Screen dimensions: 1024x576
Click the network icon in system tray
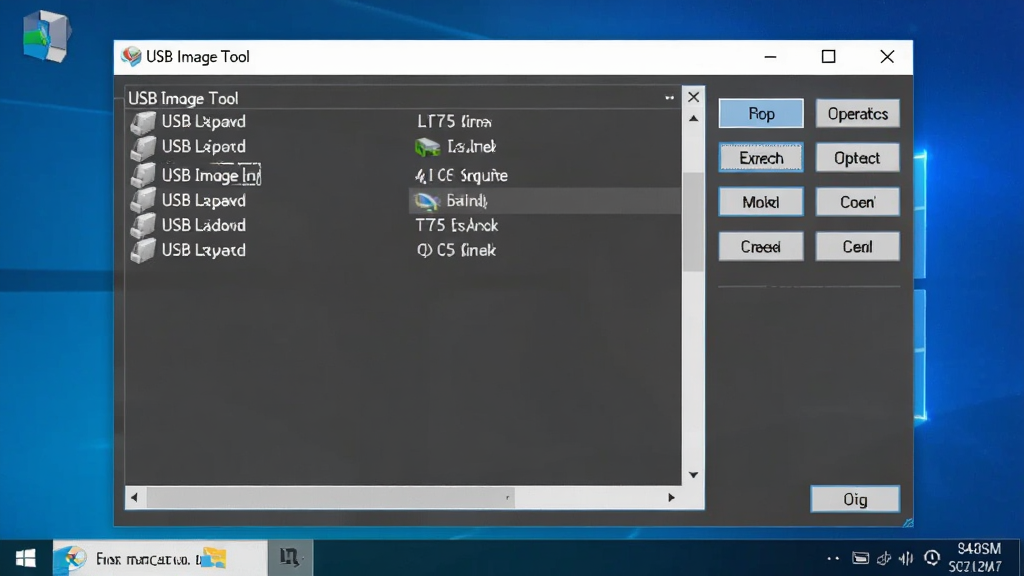(884, 558)
